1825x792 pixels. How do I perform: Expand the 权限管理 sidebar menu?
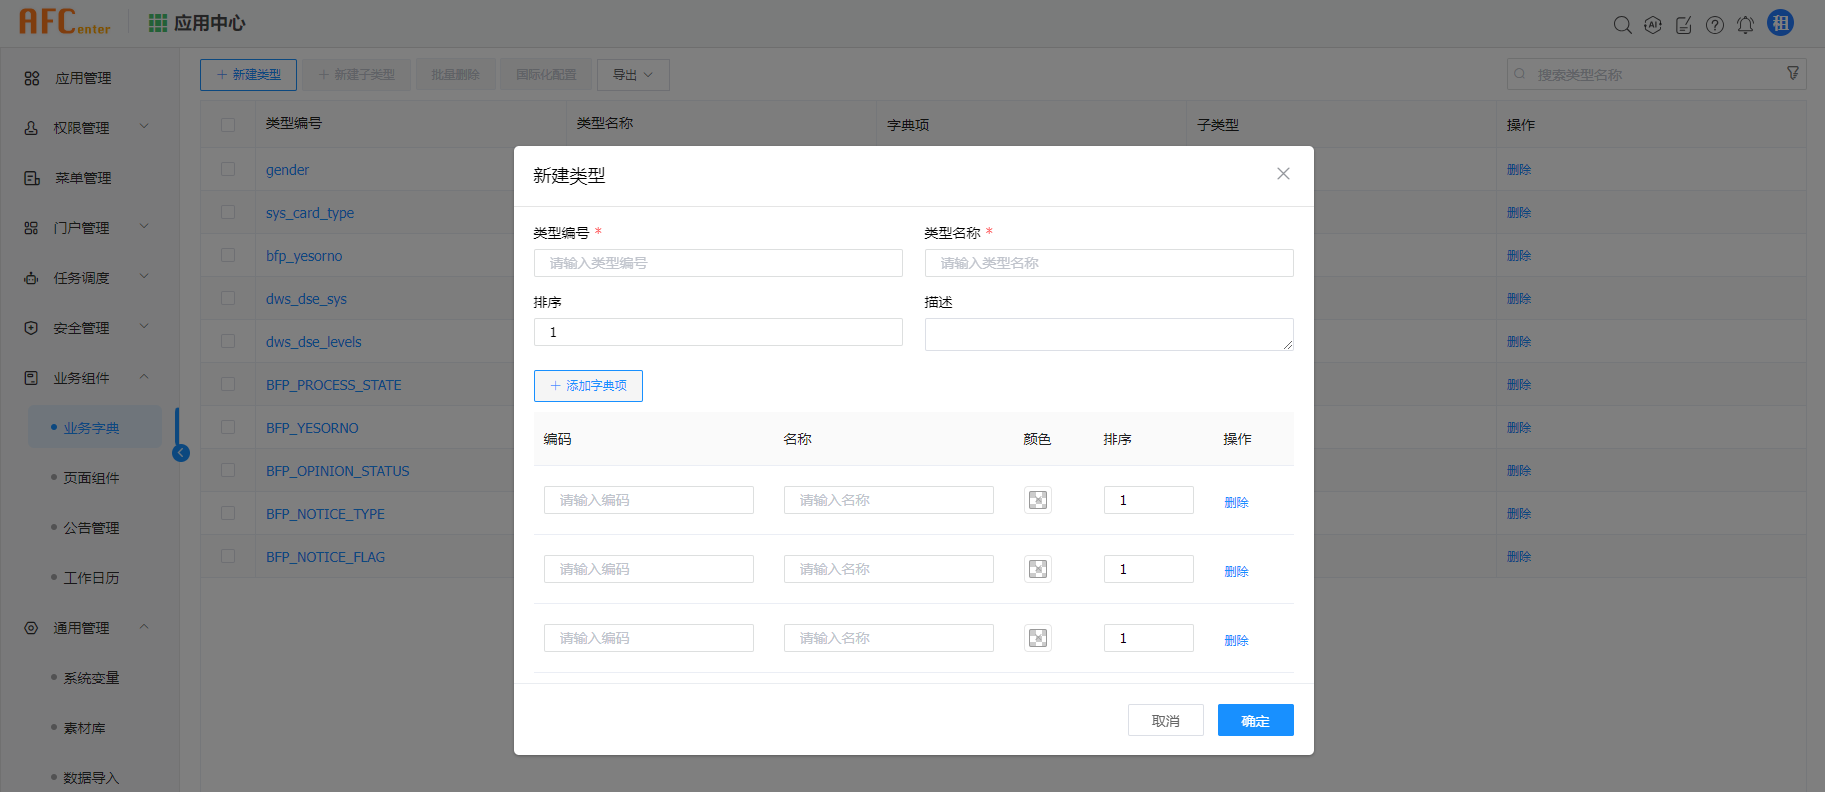pyautogui.click(x=85, y=128)
